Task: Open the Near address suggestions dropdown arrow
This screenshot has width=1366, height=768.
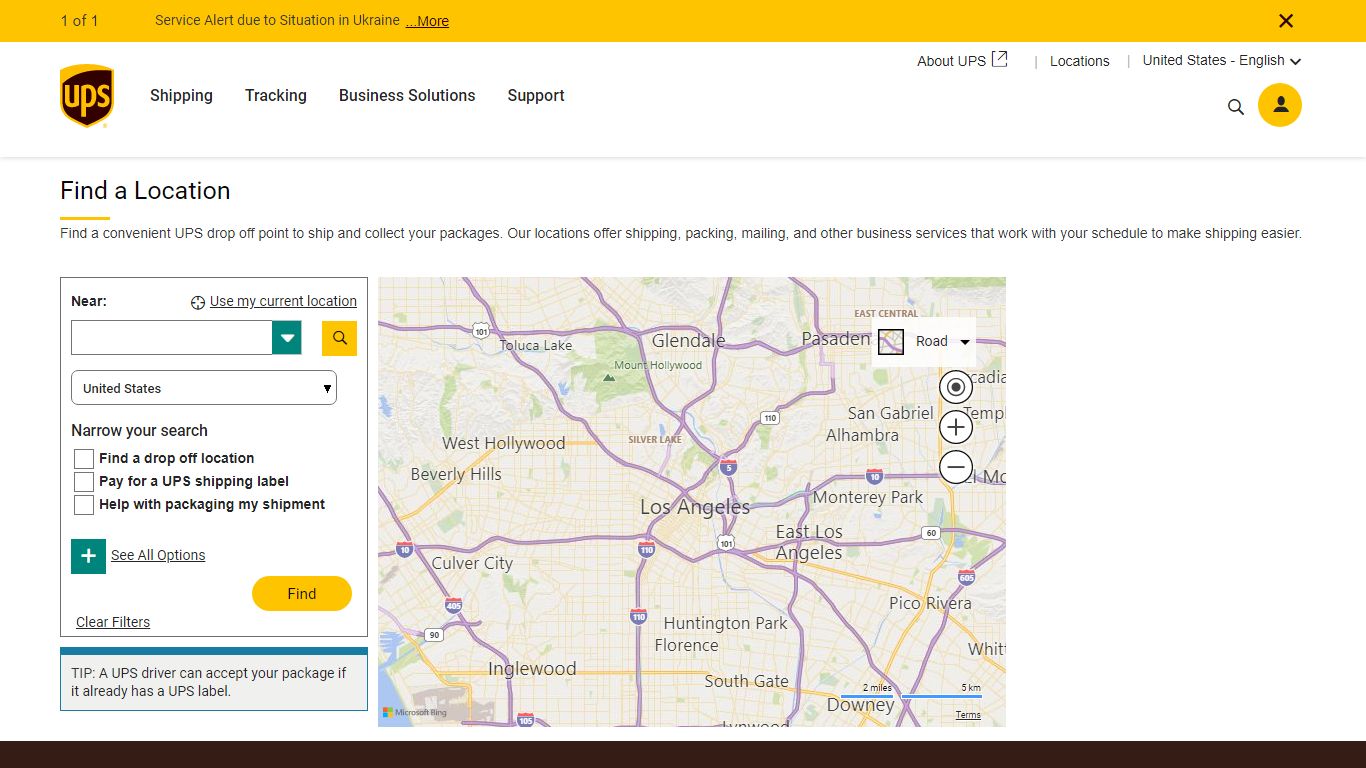Action: point(287,338)
